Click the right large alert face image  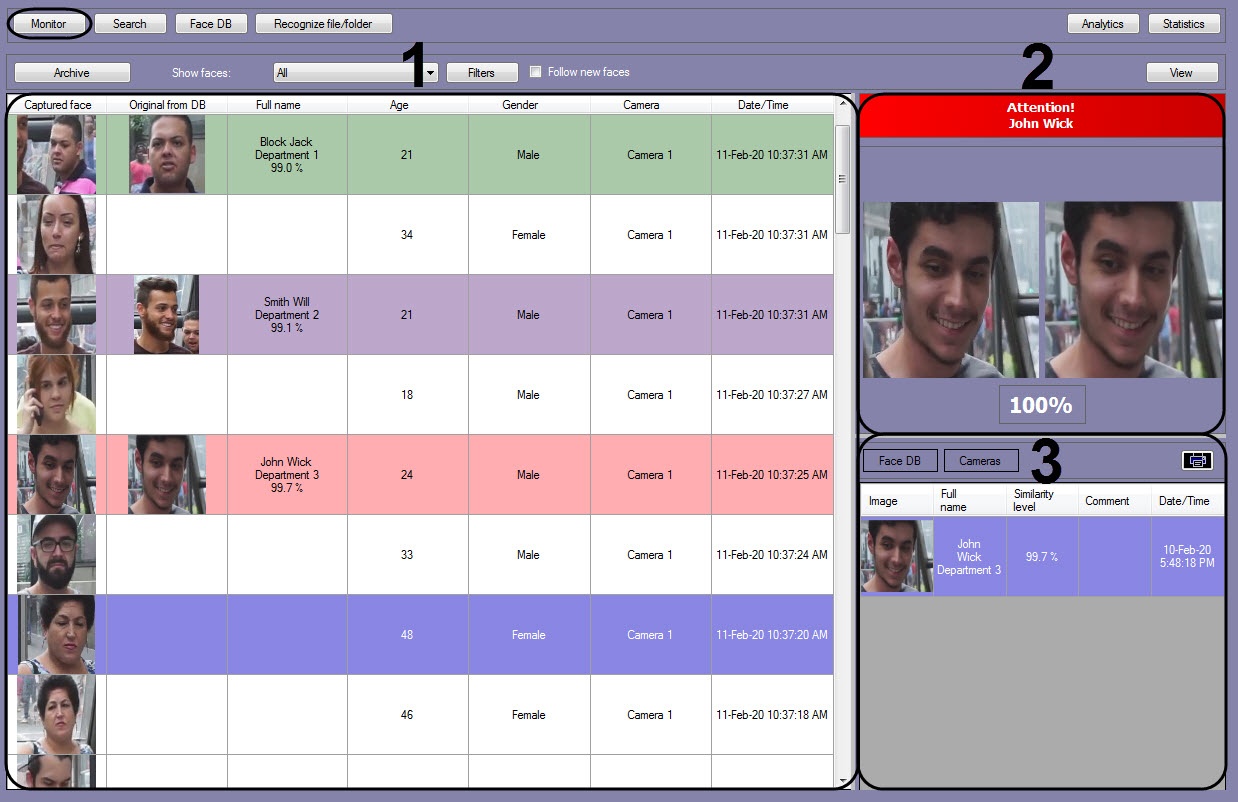point(1133,290)
